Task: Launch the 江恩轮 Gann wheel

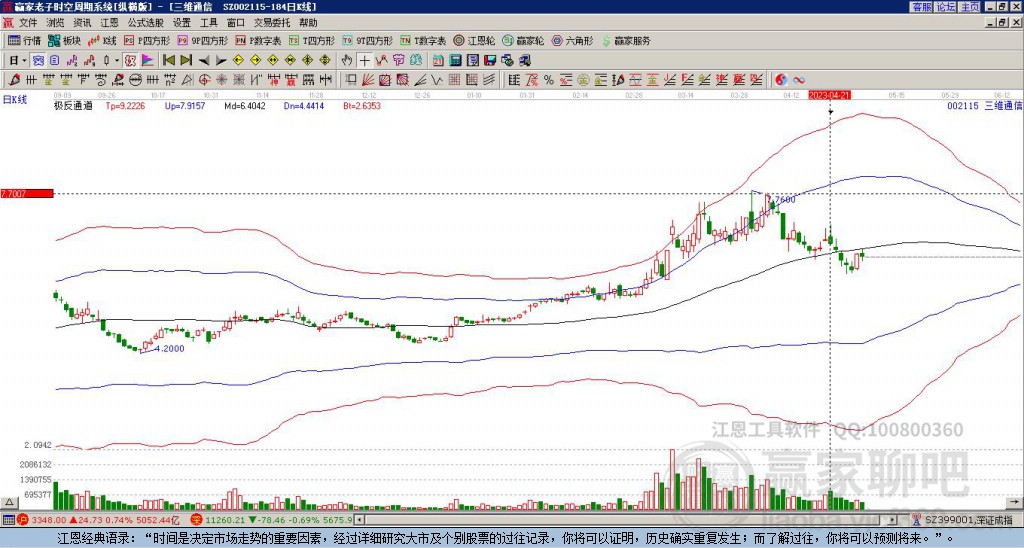Action: [x=474, y=40]
